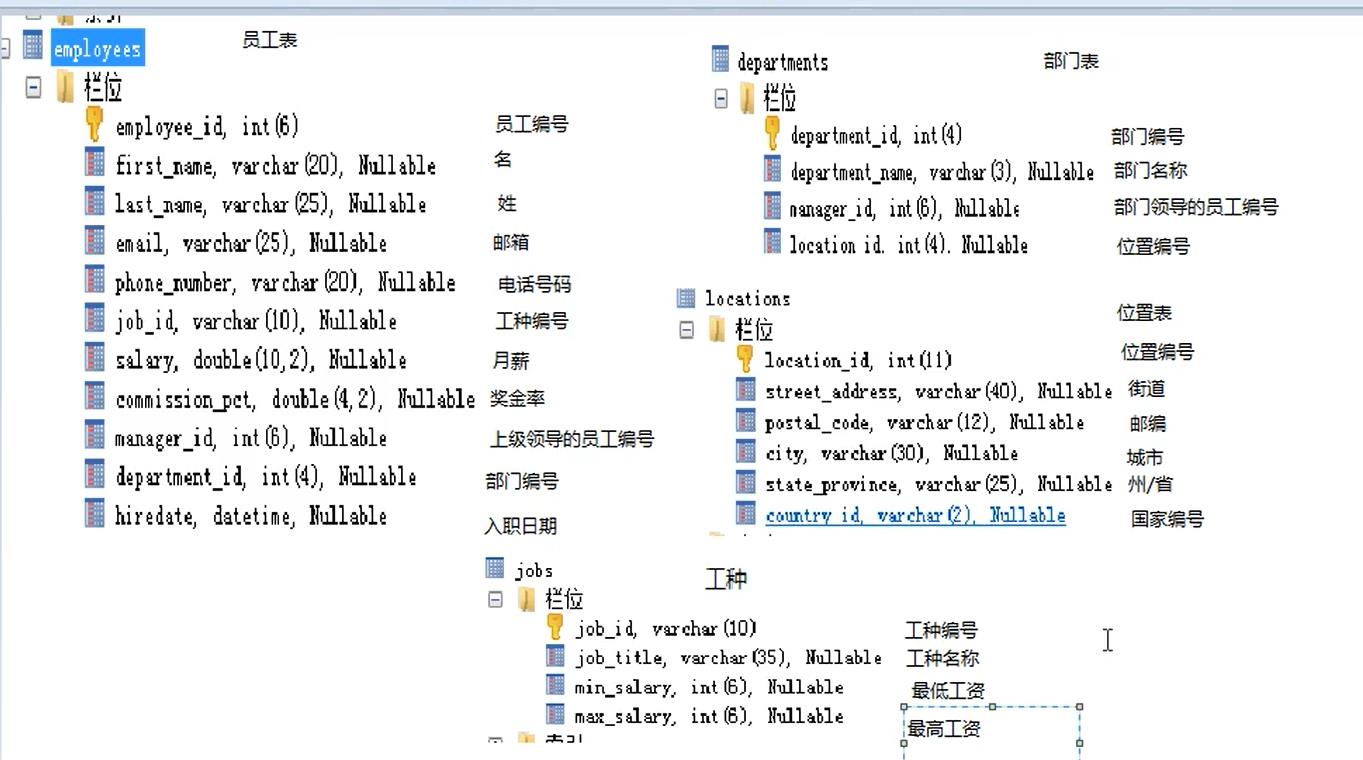Click the column icon beside commission_pct

pyautogui.click(x=95, y=397)
